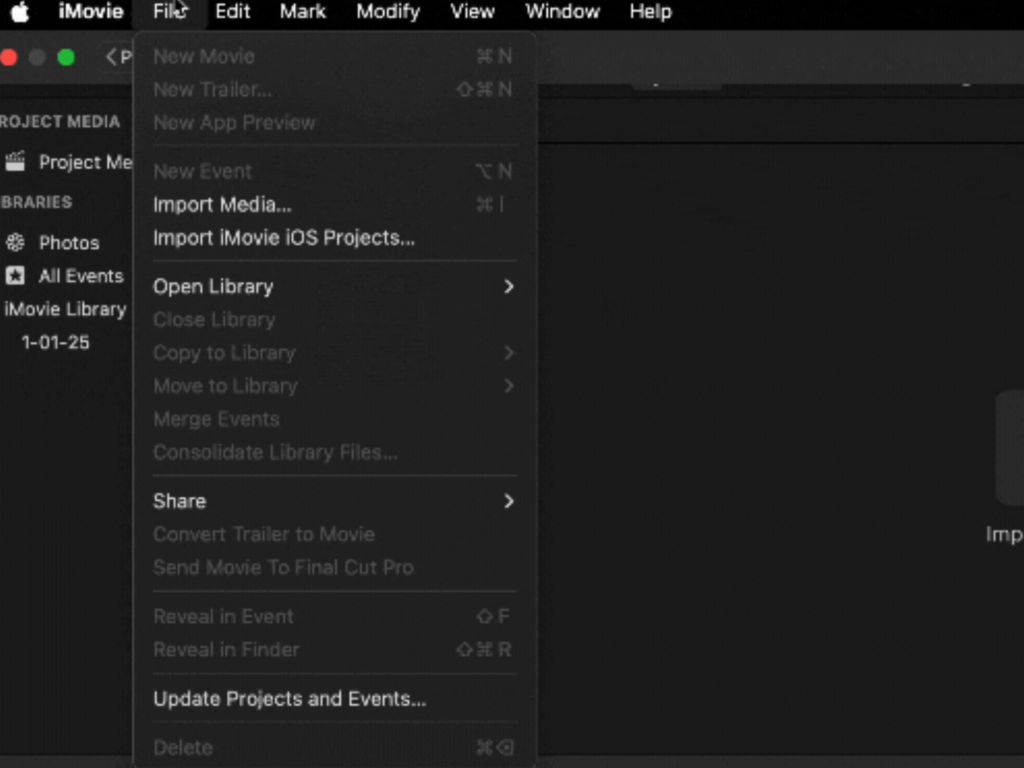This screenshot has height=768, width=1024.
Task: Choose Update Projects and Events
Action: pyautogui.click(x=289, y=699)
